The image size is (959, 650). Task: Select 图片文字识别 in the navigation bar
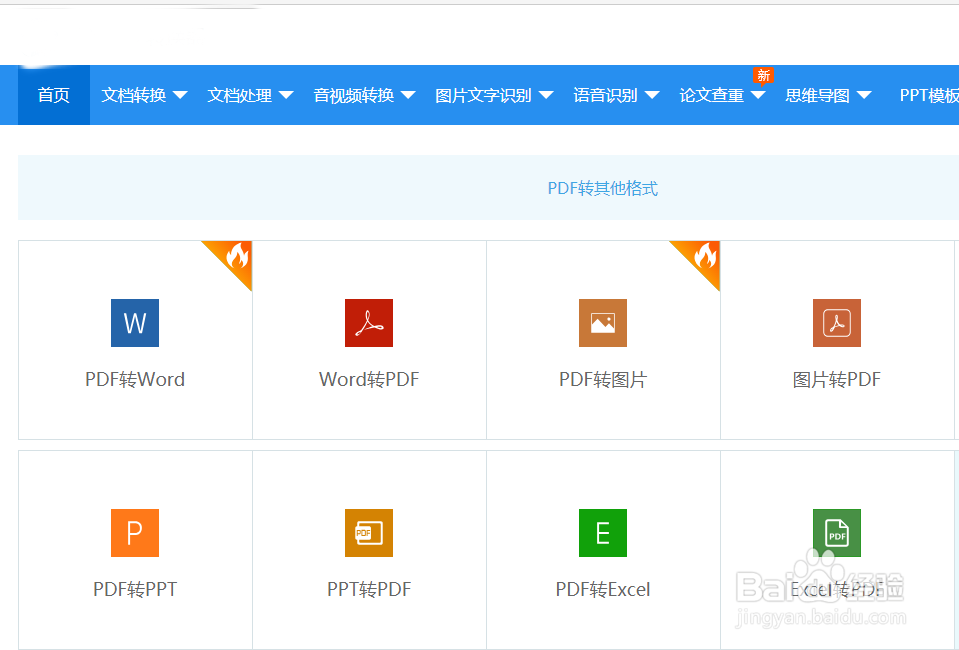(483, 95)
